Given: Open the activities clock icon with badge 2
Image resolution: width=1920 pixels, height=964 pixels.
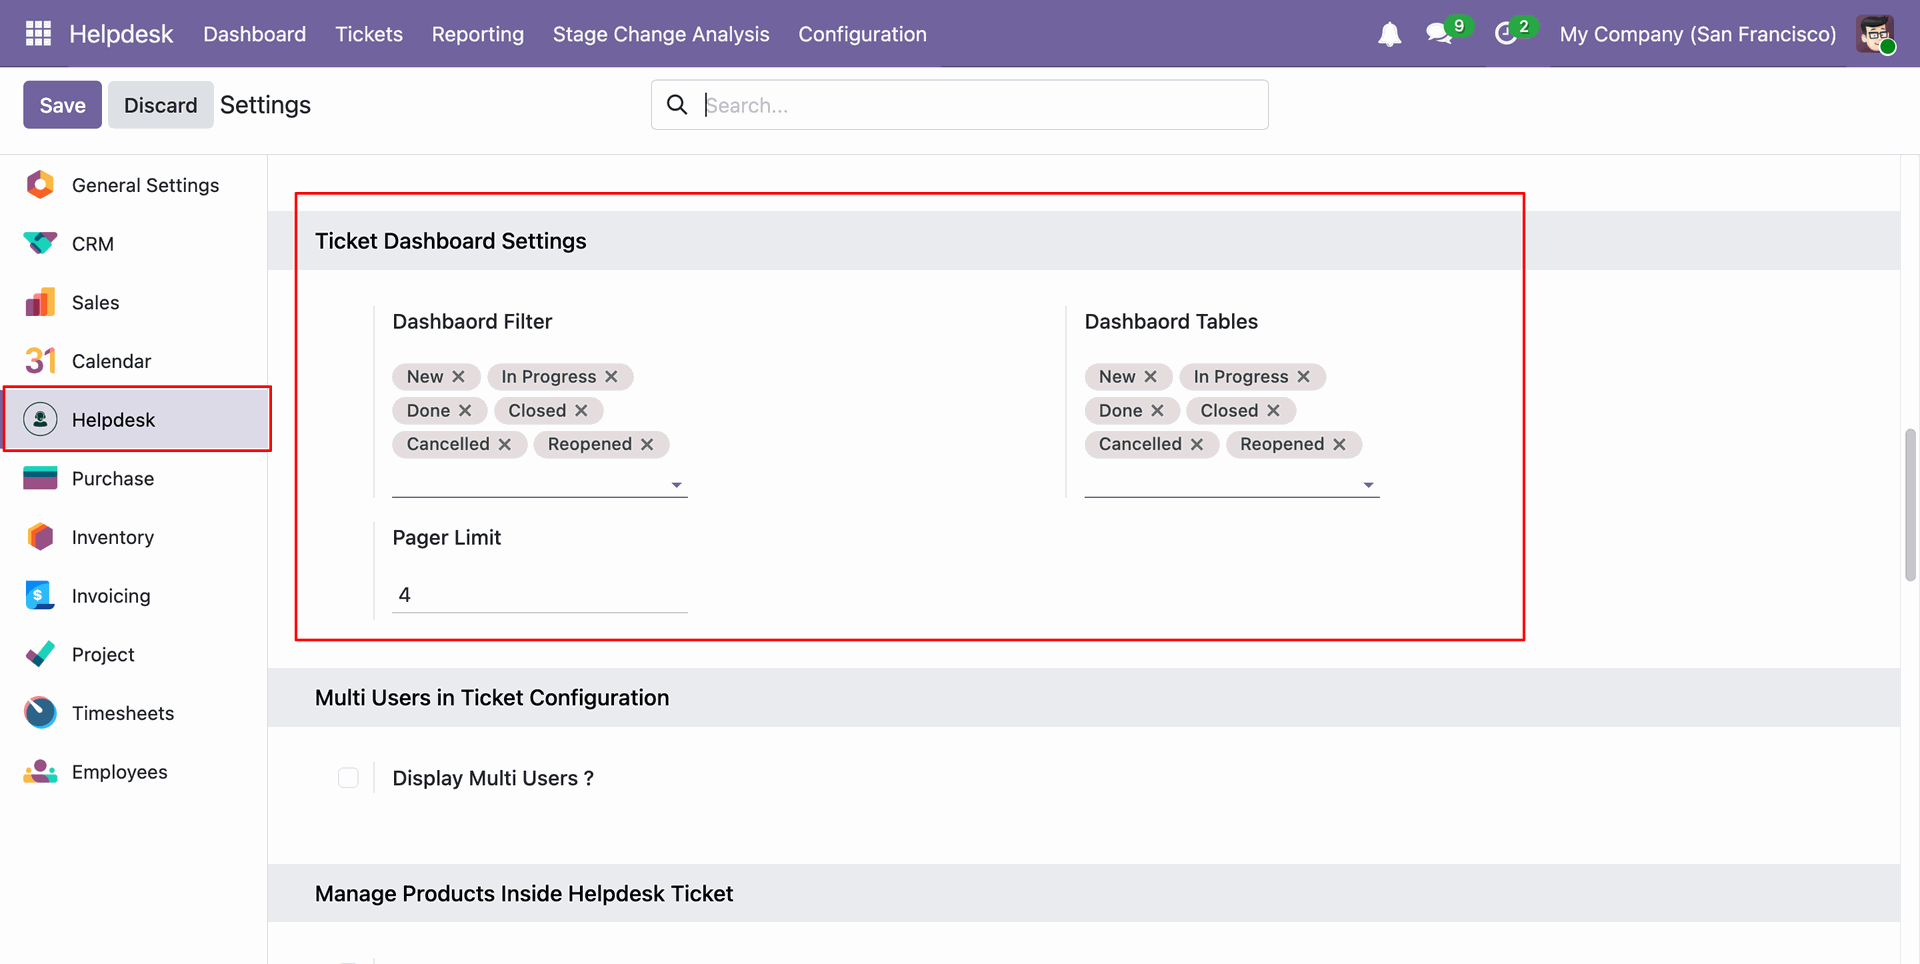Looking at the screenshot, I should click(x=1506, y=34).
